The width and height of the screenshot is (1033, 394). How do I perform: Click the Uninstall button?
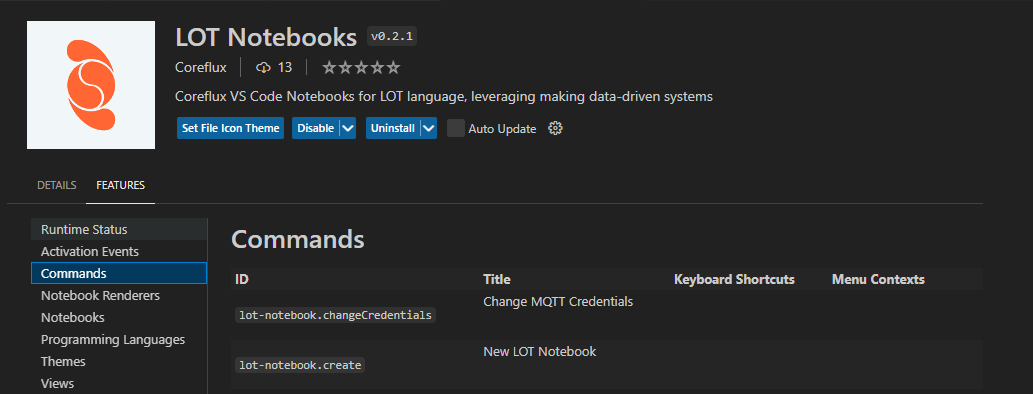pos(393,128)
